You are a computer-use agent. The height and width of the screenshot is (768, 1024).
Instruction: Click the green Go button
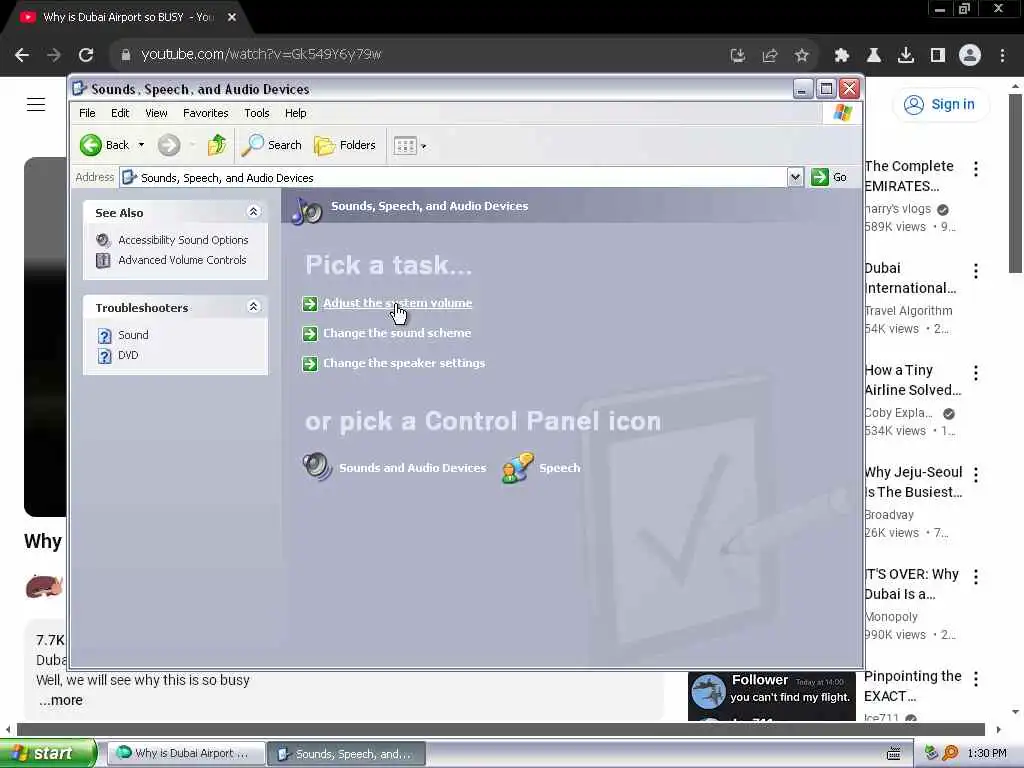coord(829,177)
